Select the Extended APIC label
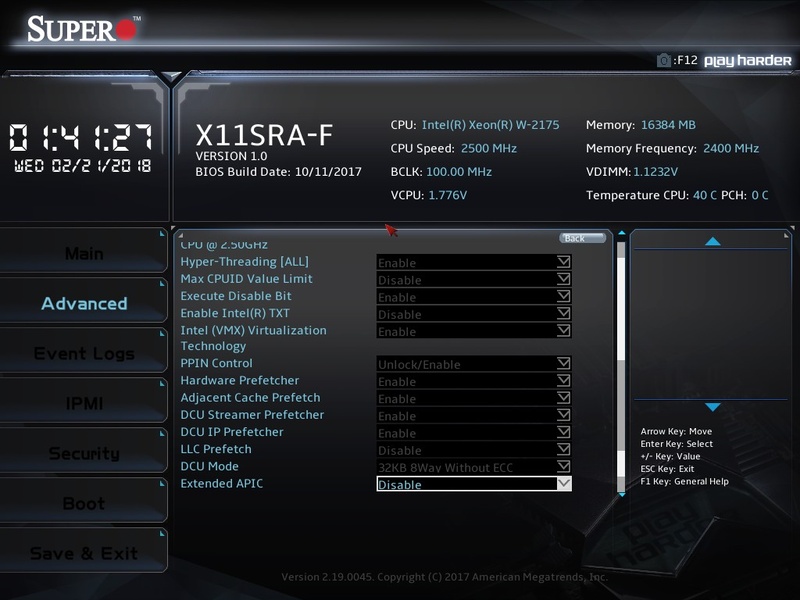Screen dimensions: 800x600 click(x=221, y=483)
